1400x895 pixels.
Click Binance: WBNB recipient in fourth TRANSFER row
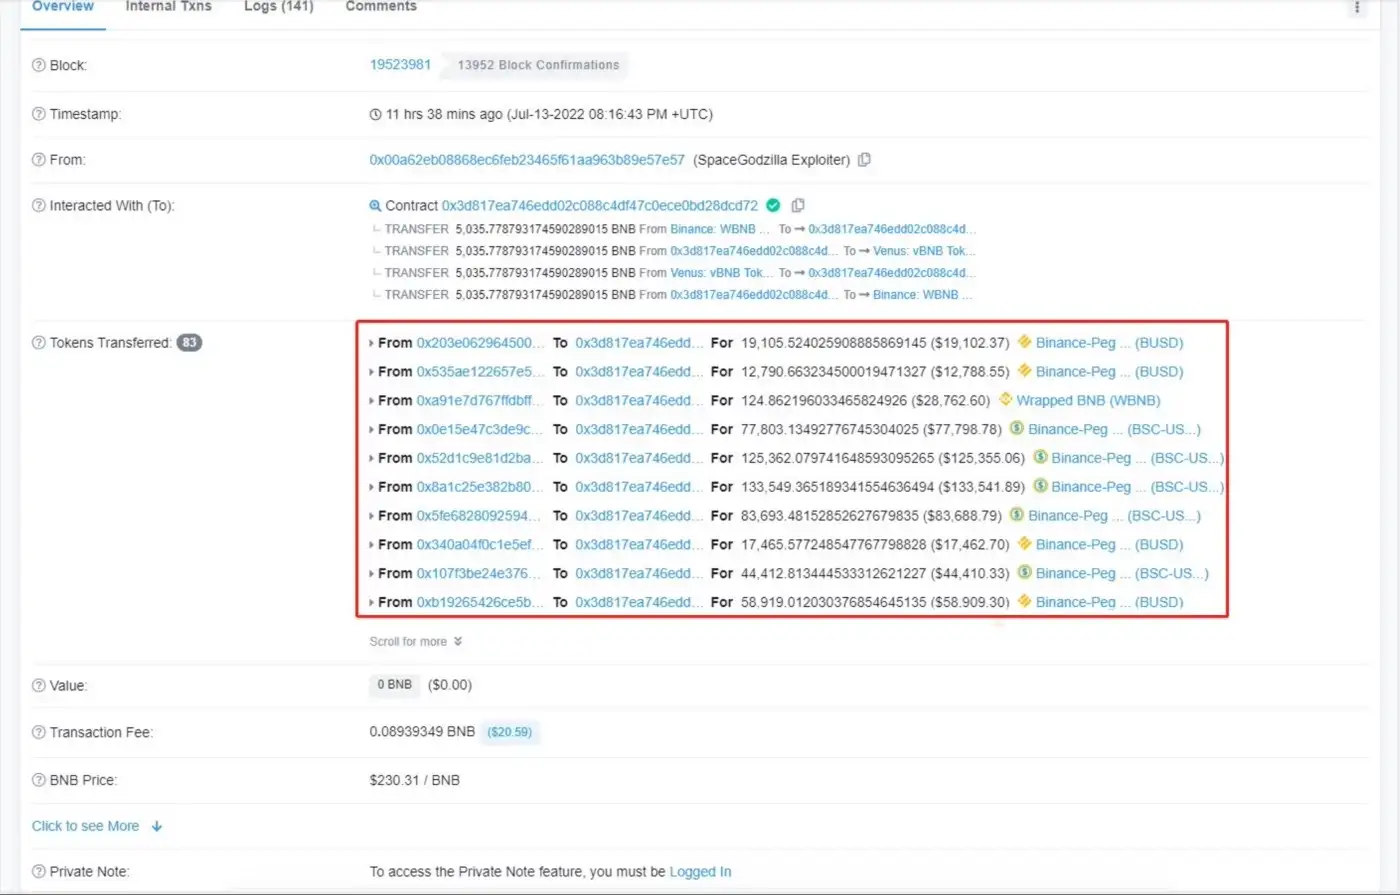(922, 295)
